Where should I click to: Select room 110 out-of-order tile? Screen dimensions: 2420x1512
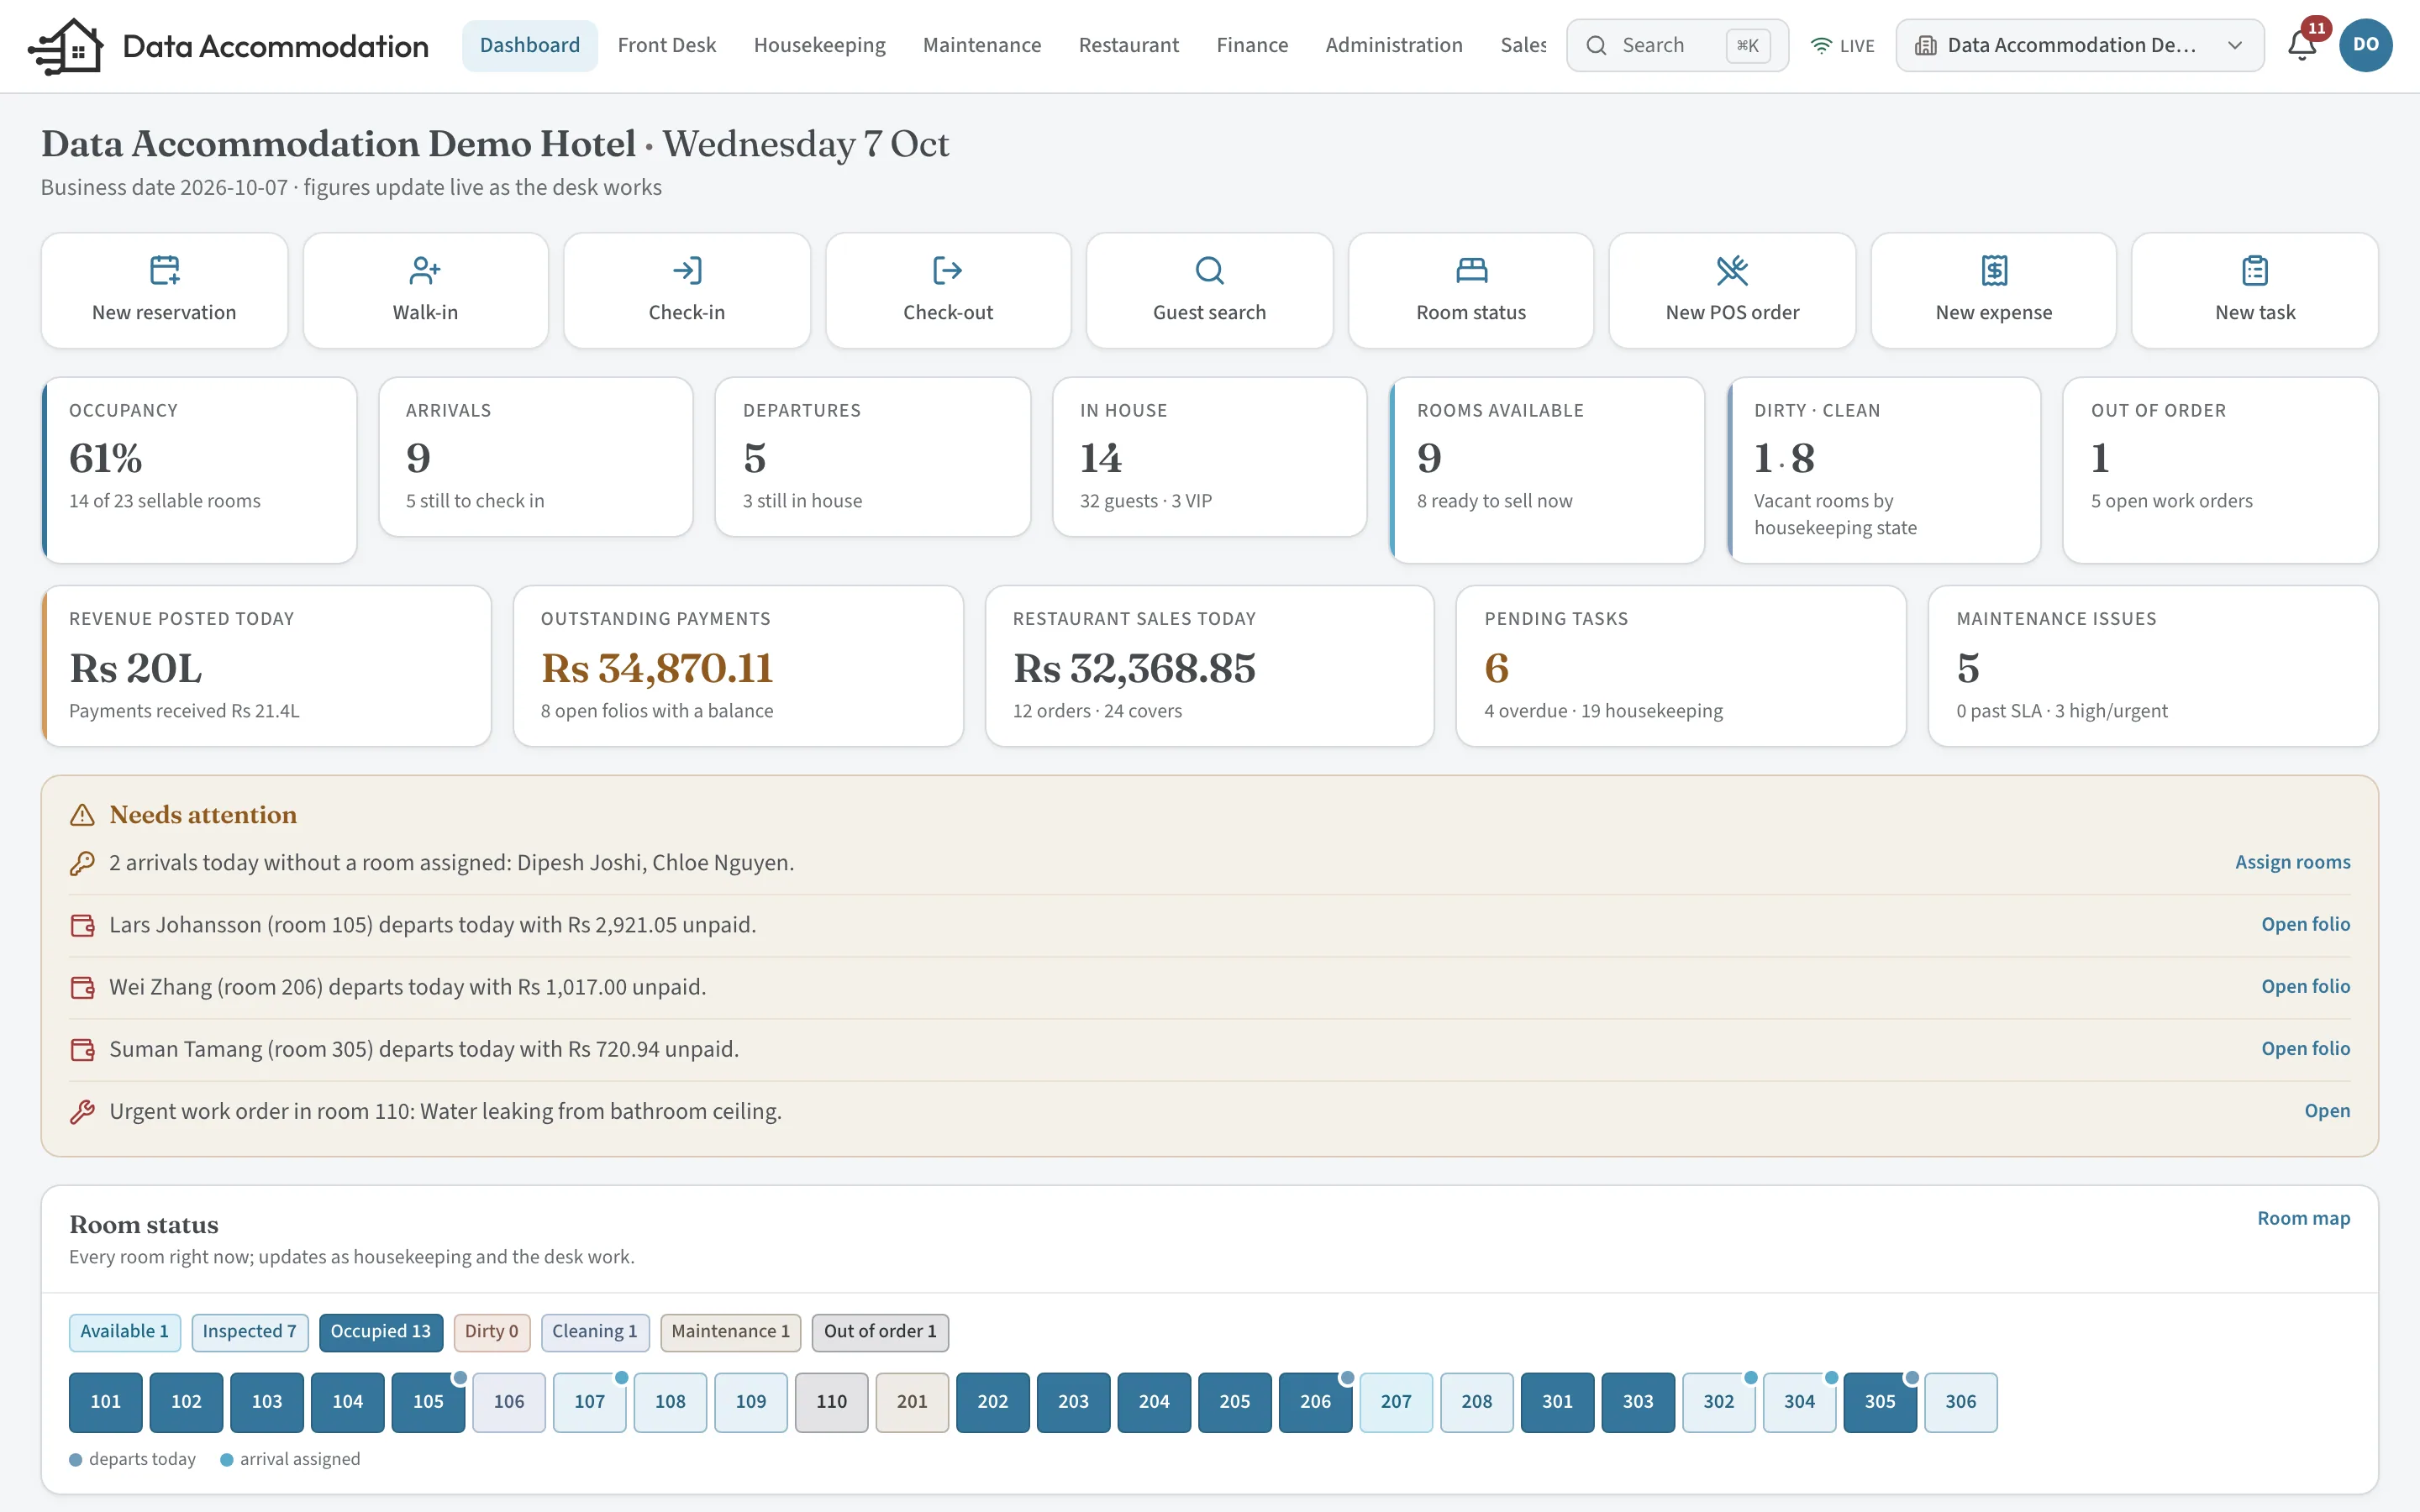831,1402
